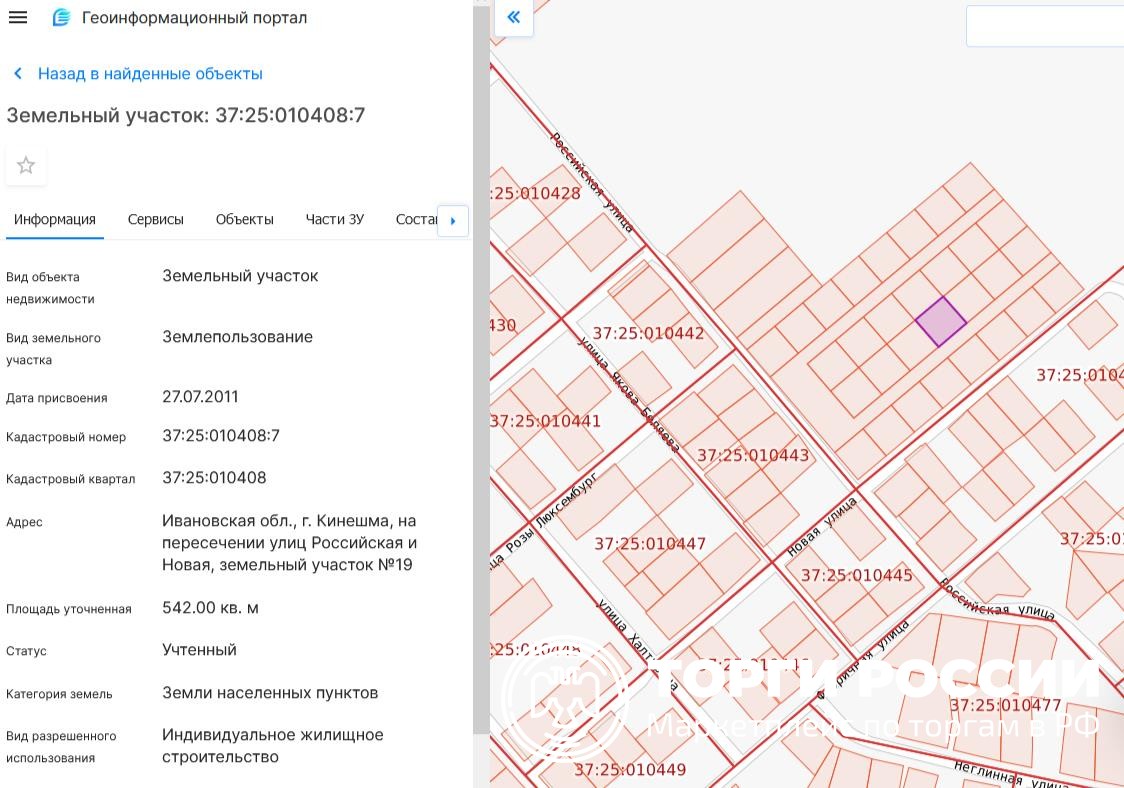The width and height of the screenshot is (1124, 788).
Task: Click the map search input field
Action: pos(1045,26)
